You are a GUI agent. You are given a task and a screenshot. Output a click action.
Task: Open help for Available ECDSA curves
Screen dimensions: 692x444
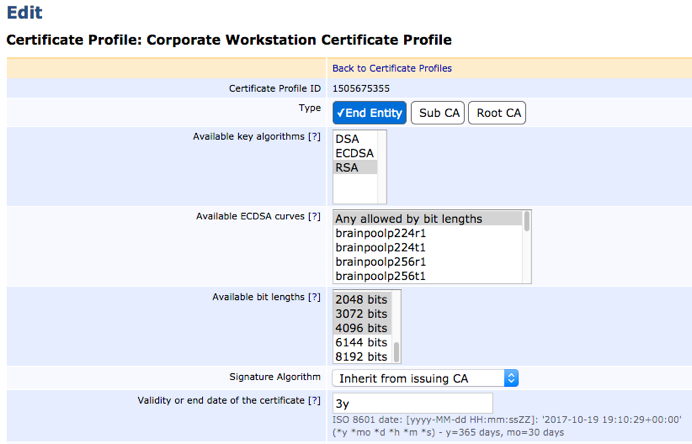314,216
